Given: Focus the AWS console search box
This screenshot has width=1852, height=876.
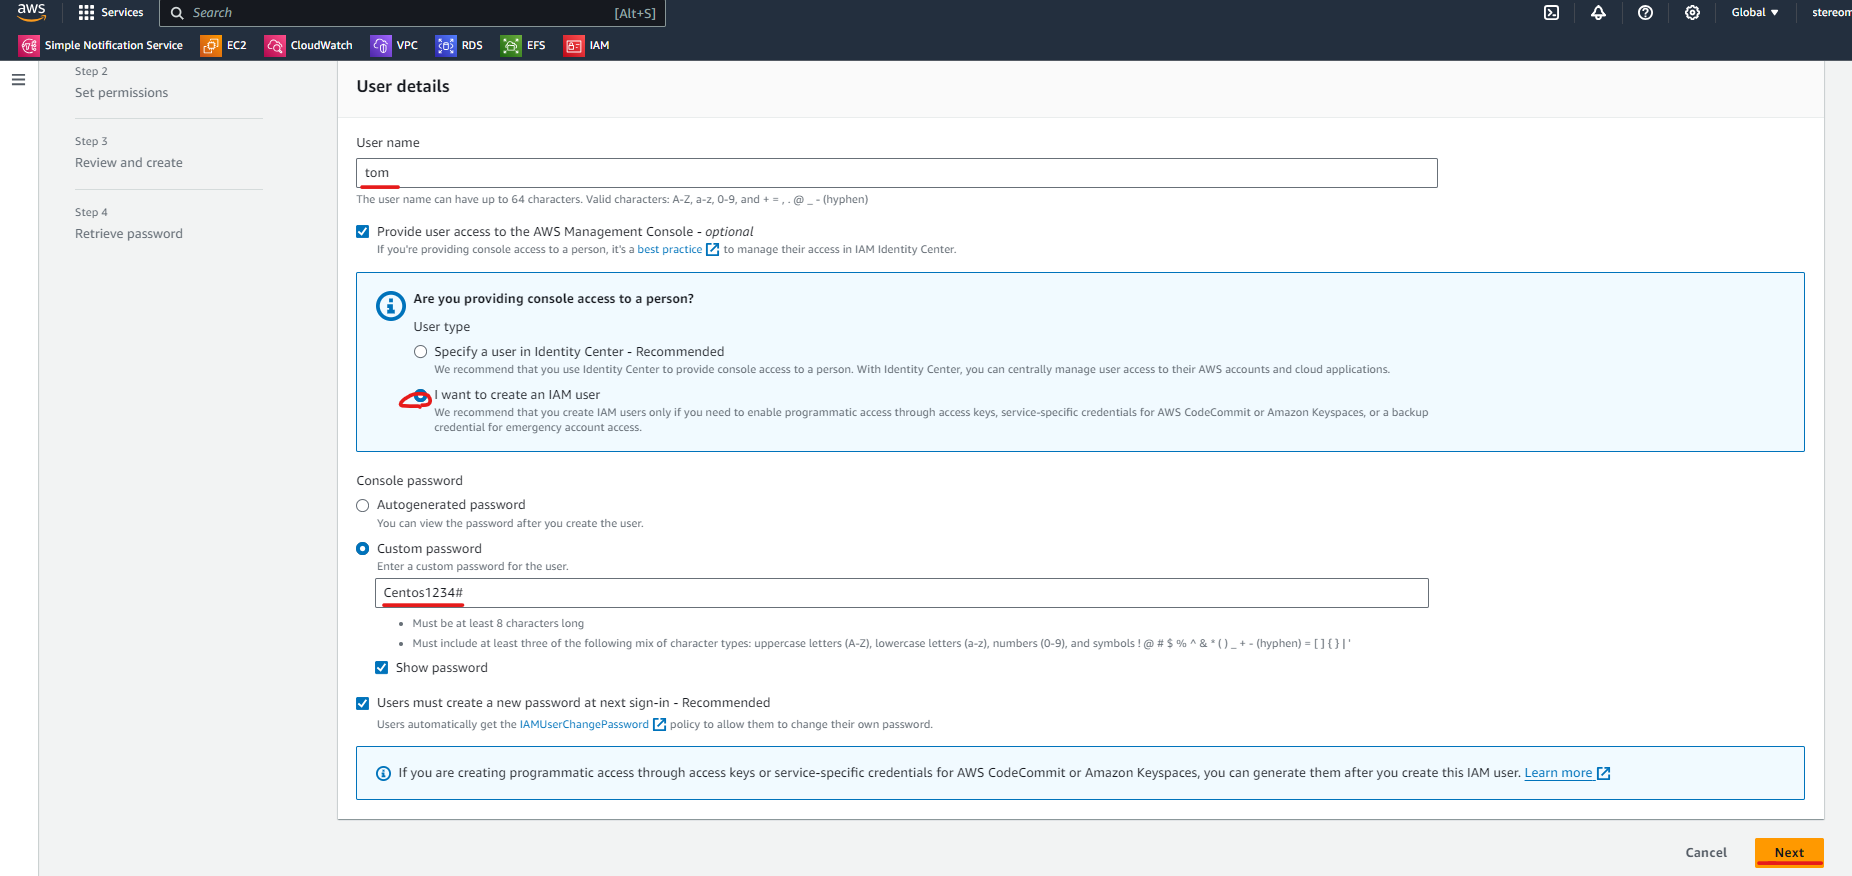Looking at the screenshot, I should [x=412, y=13].
